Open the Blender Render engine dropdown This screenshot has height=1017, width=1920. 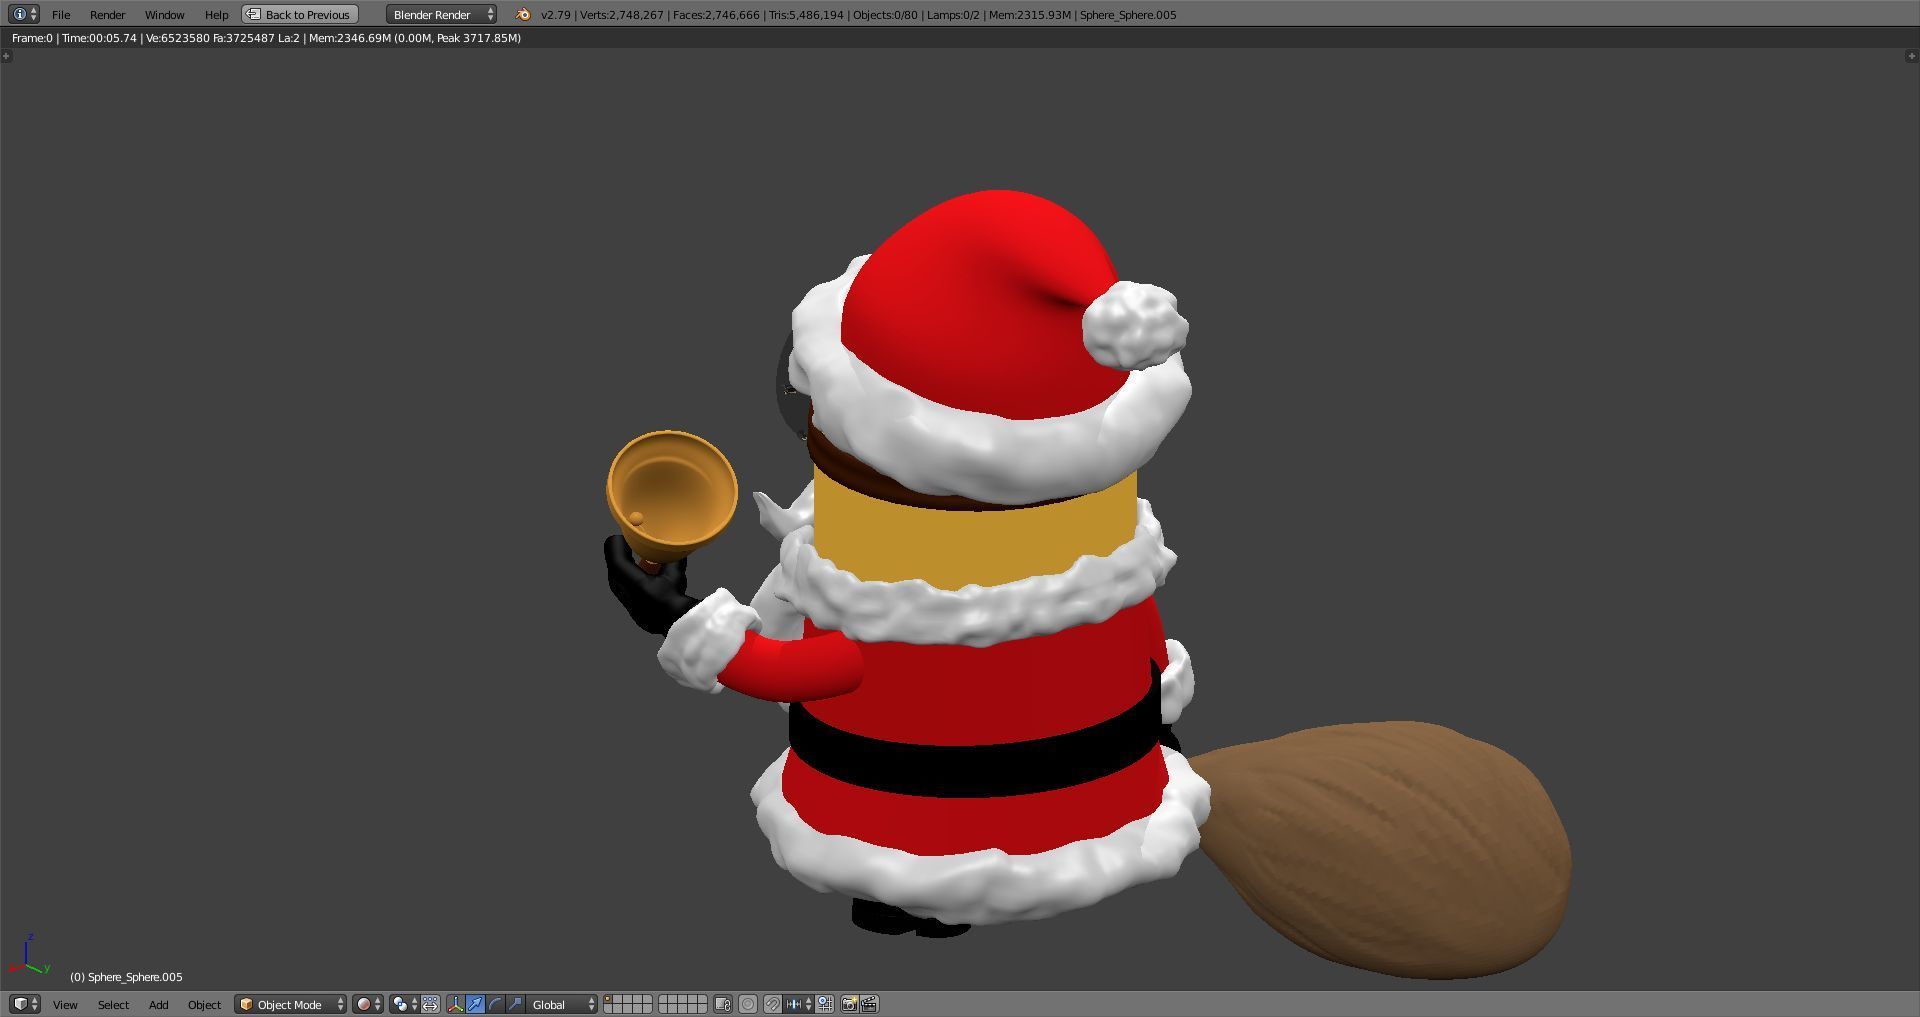tap(441, 15)
